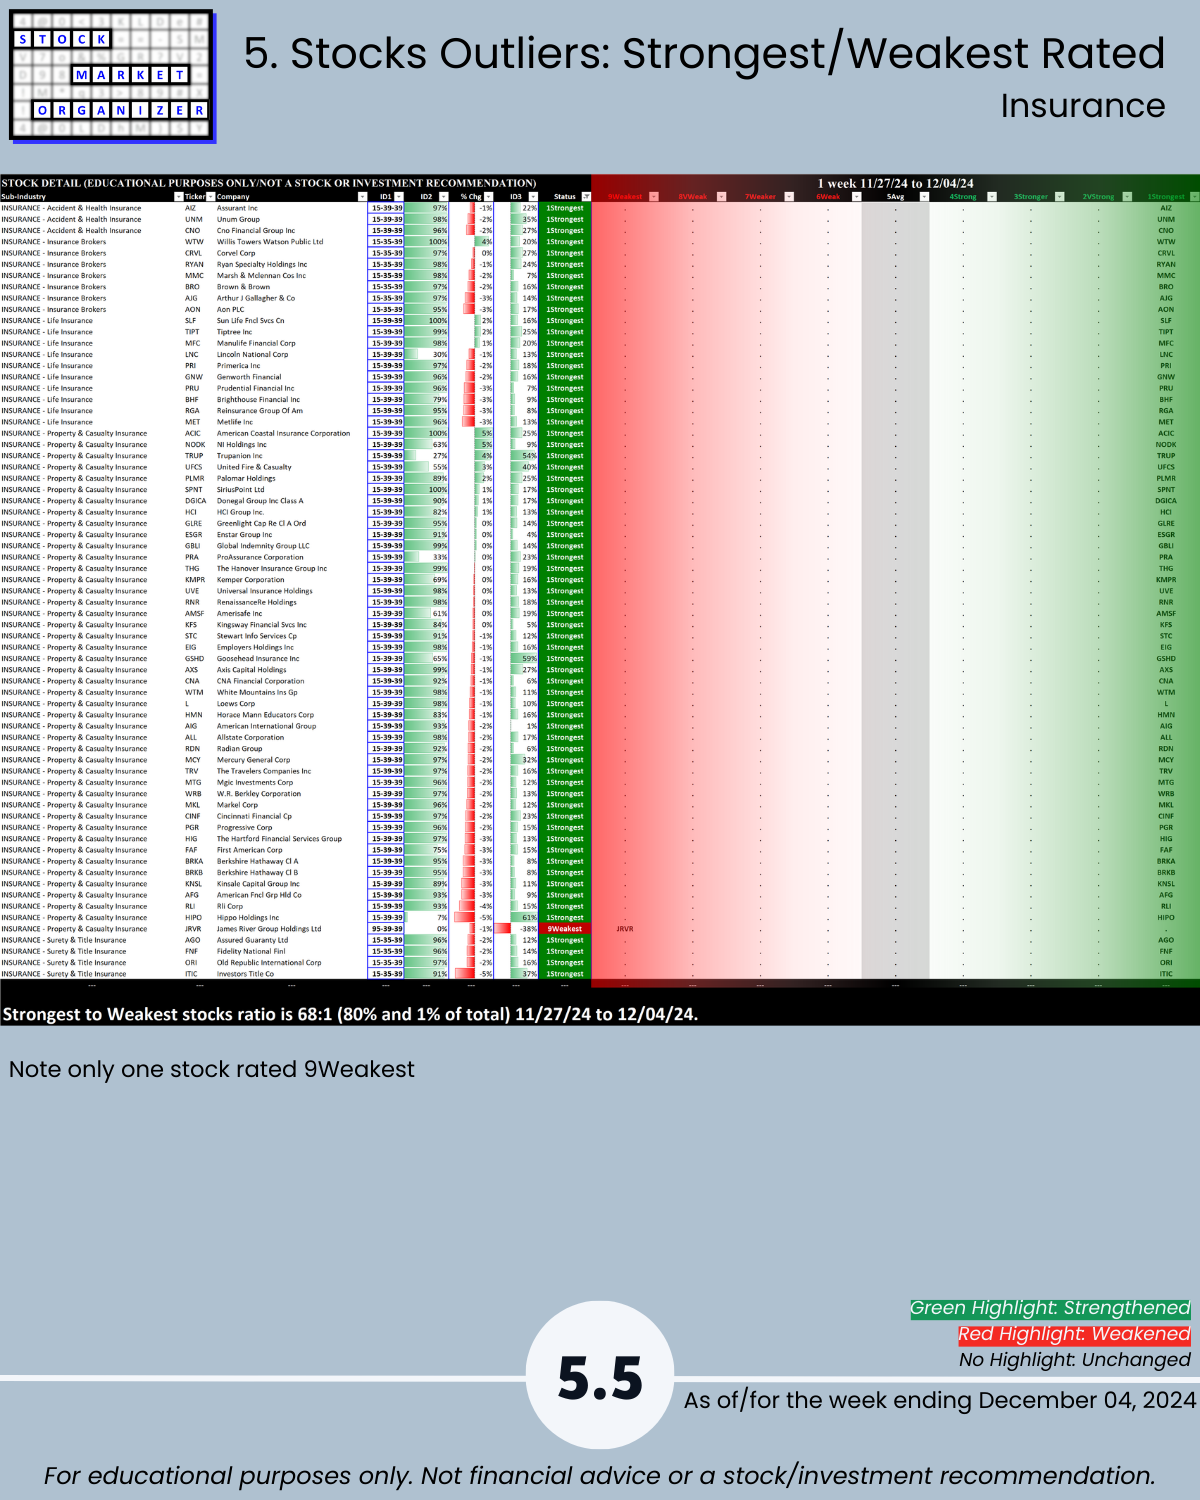Click the 'Strongest to Weakest stocks ratio' summary line
Screen dimensions: 1200x1500
[350, 1014]
